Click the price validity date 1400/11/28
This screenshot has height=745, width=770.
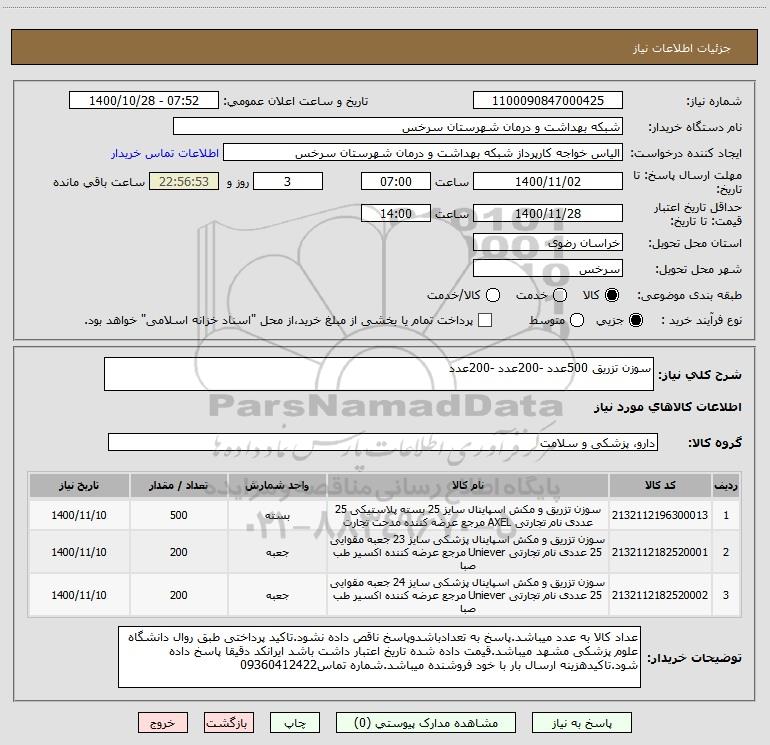548,213
